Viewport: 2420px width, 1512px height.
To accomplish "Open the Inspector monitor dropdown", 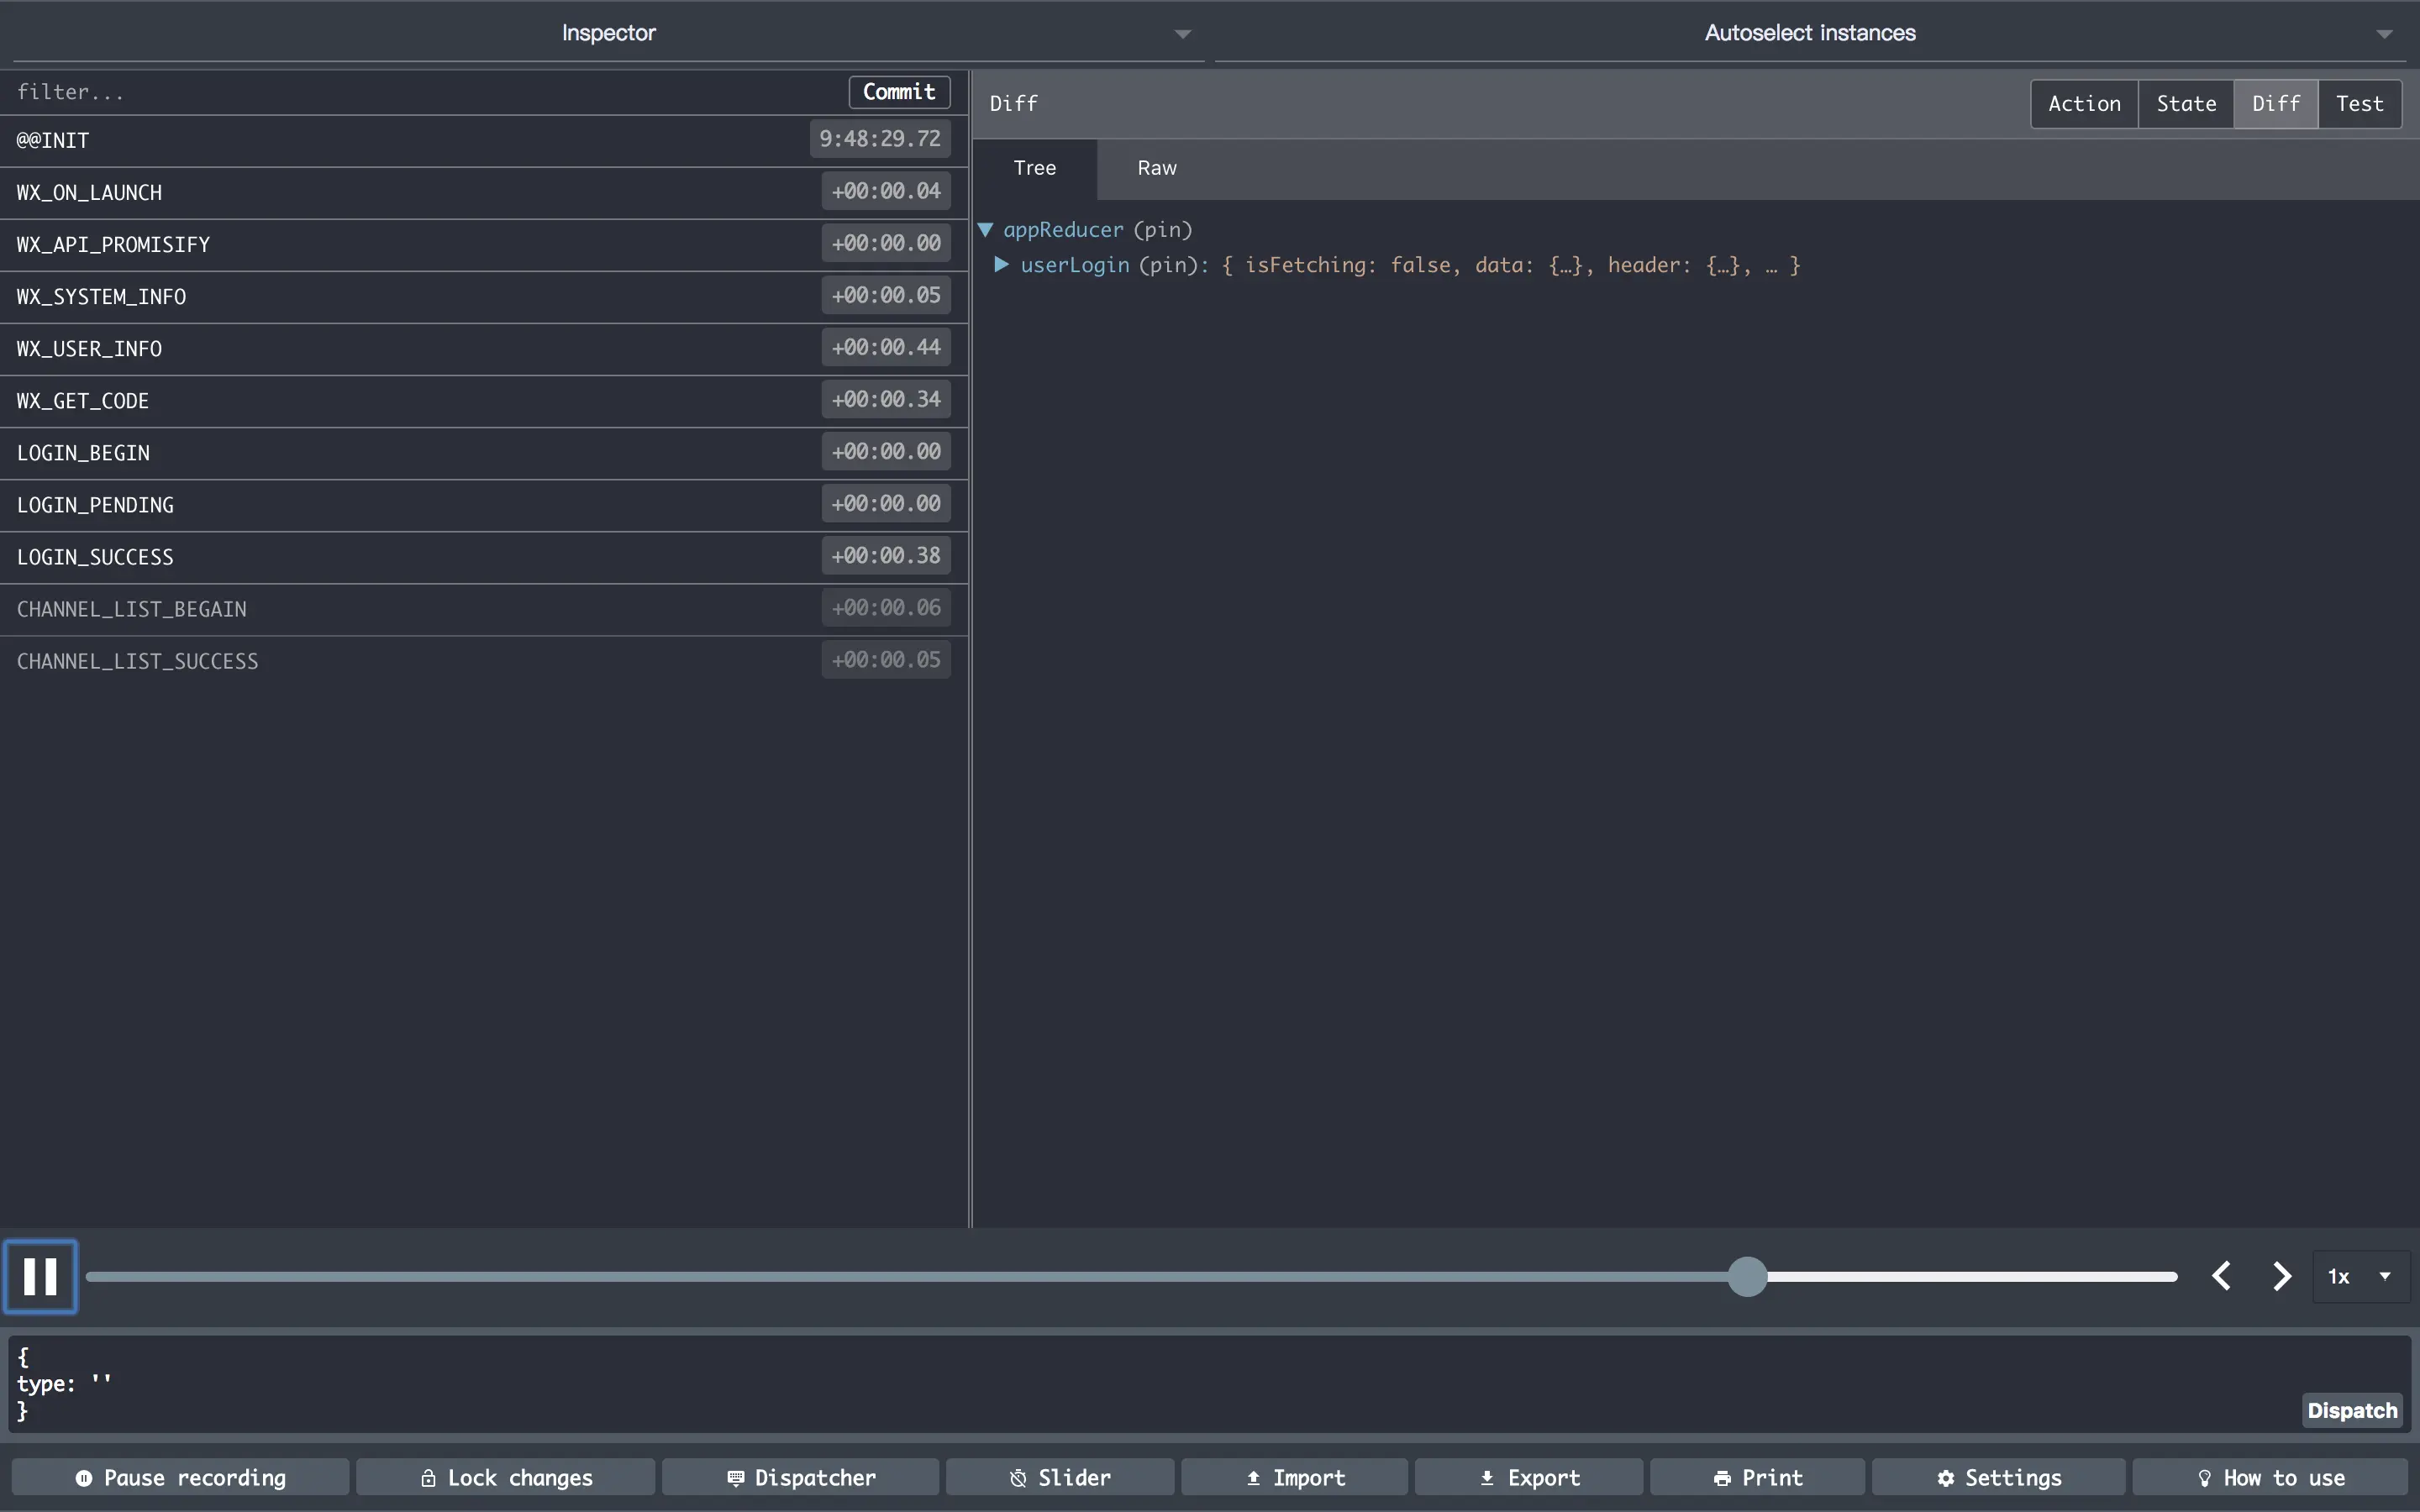I will [608, 33].
